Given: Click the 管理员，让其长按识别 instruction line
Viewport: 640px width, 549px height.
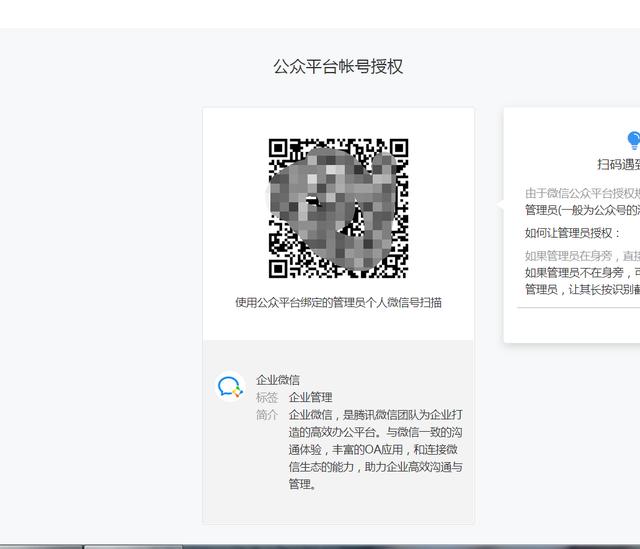Looking at the screenshot, I should [582, 289].
